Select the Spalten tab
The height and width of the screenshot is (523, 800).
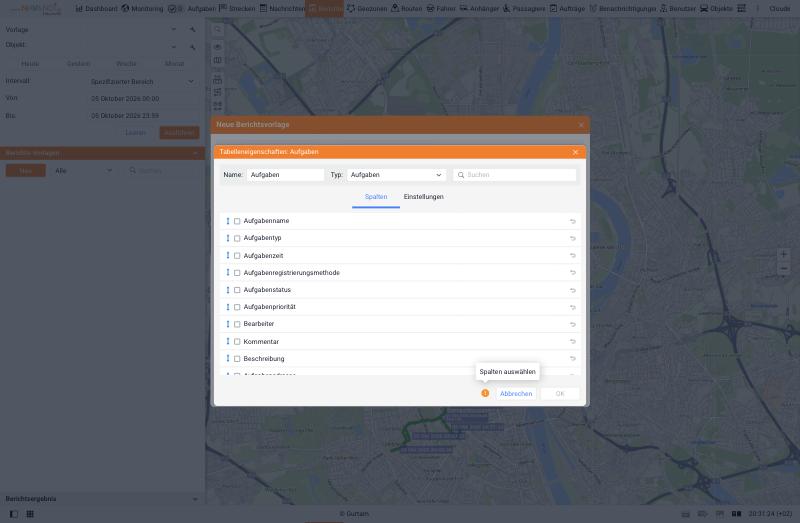click(x=376, y=197)
